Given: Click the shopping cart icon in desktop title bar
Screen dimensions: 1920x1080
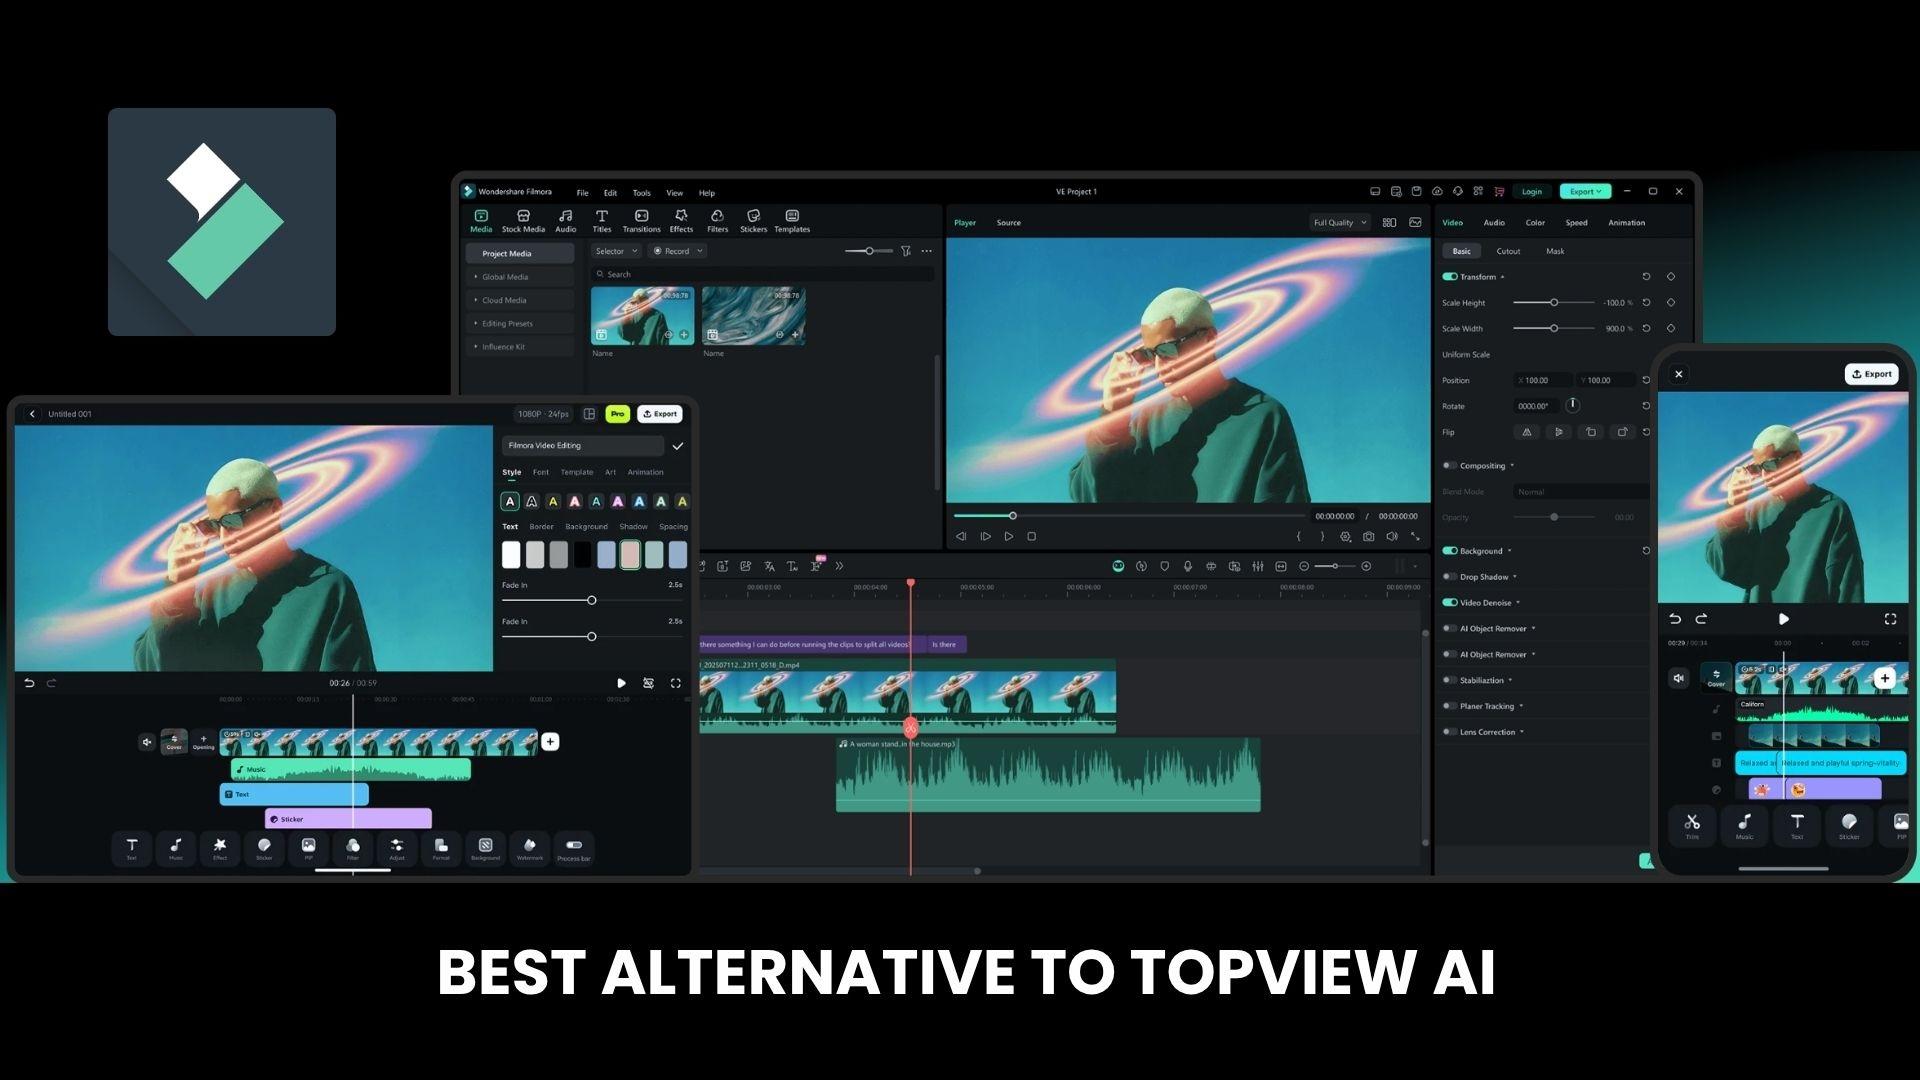Looking at the screenshot, I should 1499,191.
